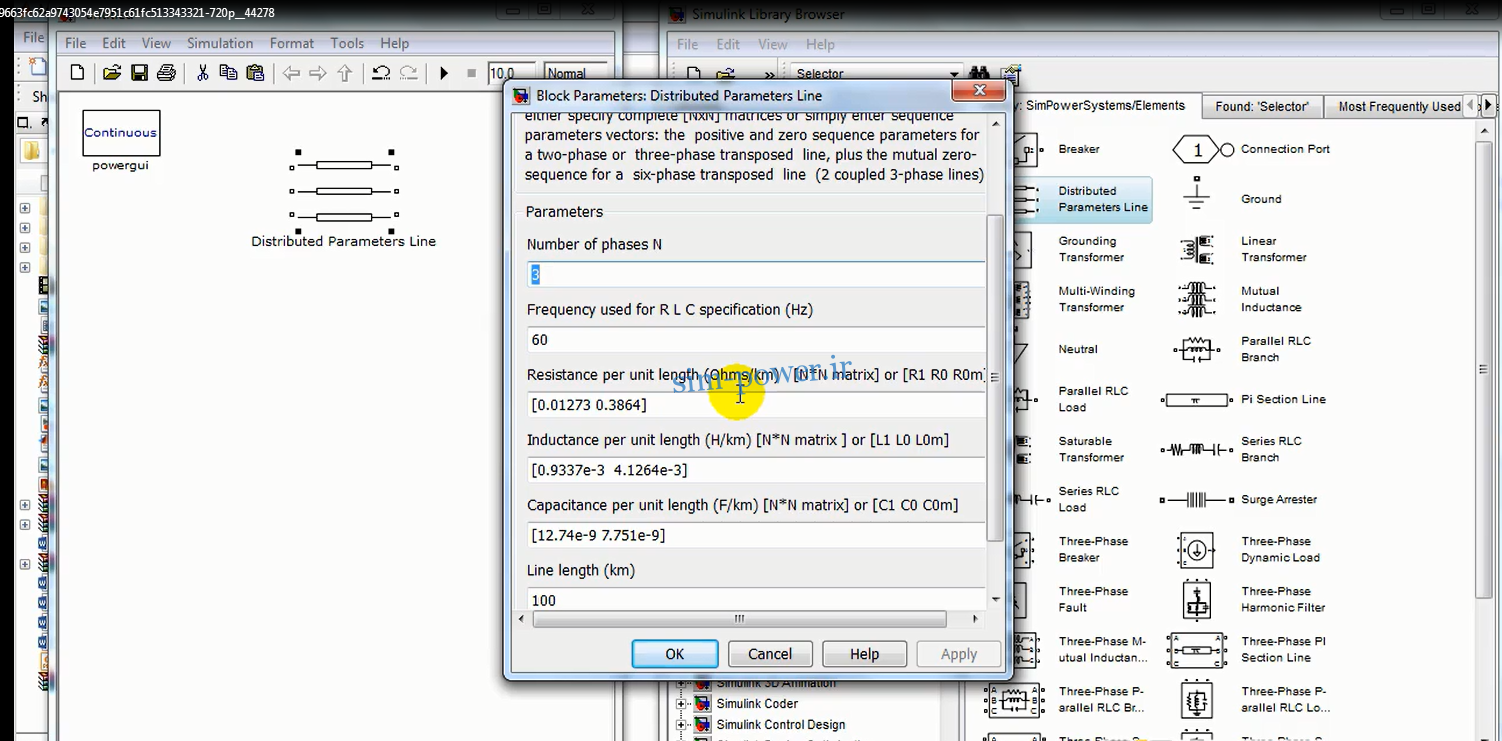This screenshot has height=741, width=1502.
Task: Click the Capacitance per unit length field
Action: 756,535
